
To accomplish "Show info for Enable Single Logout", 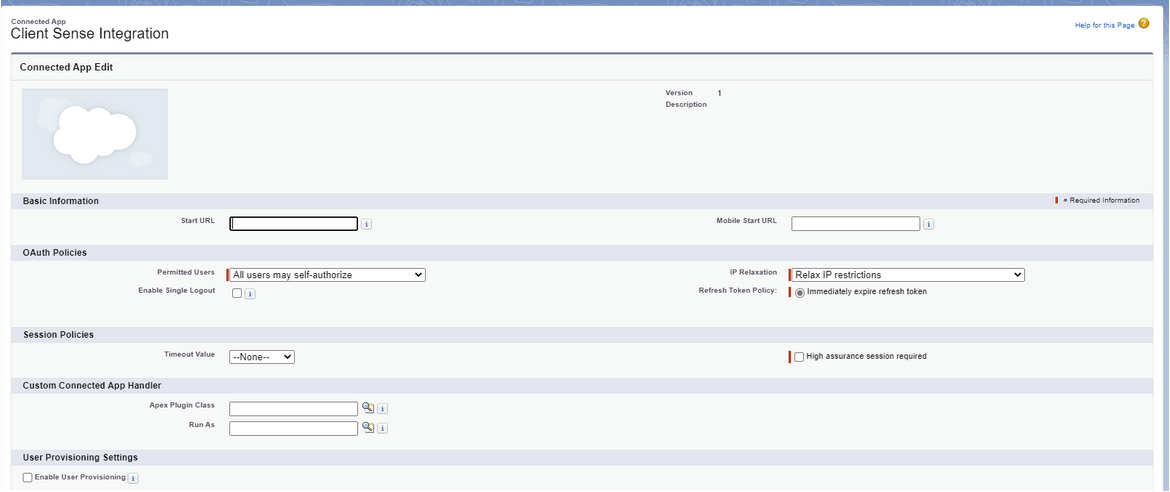I will (x=250, y=294).
